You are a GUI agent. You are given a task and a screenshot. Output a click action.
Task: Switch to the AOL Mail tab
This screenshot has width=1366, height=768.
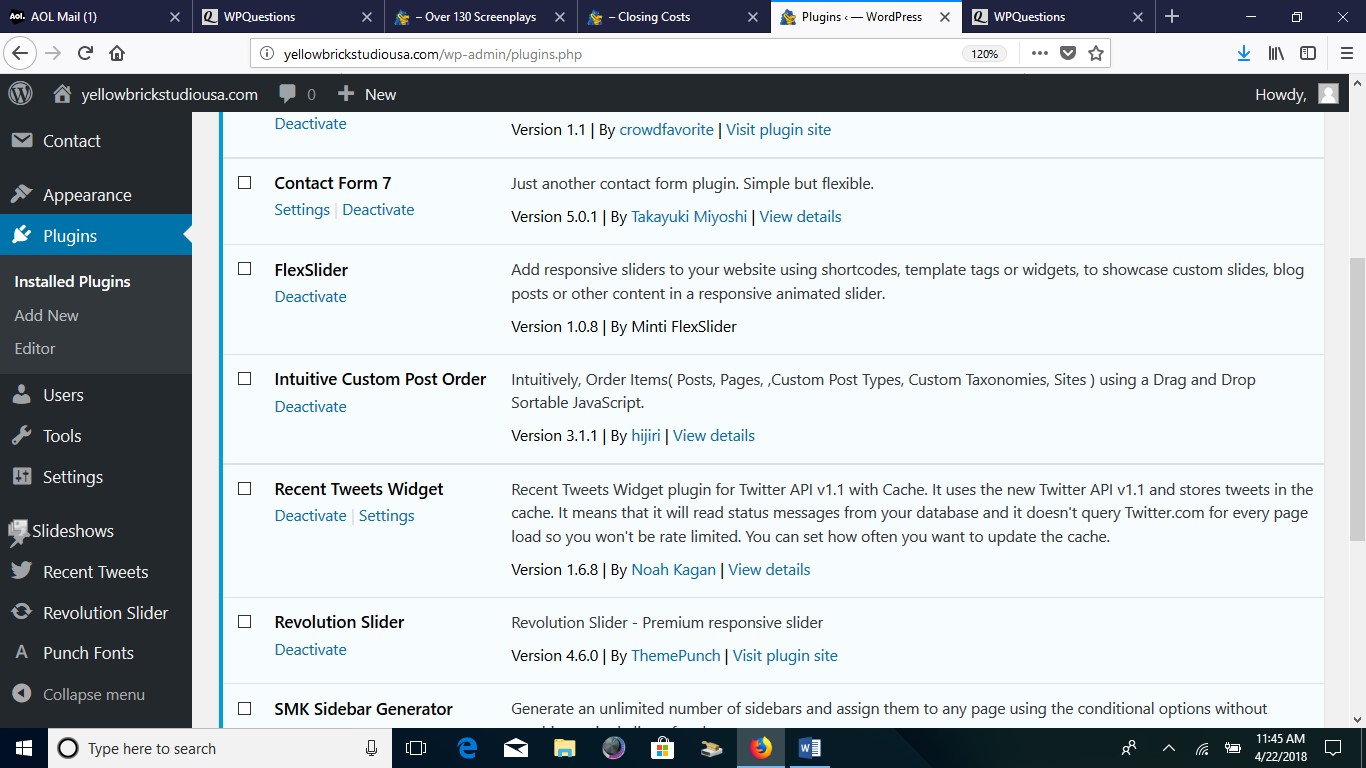(x=96, y=17)
